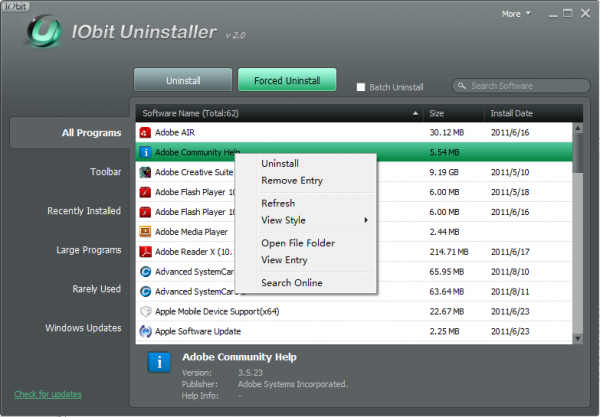Click the Apple Software Update icon

(x=145, y=331)
